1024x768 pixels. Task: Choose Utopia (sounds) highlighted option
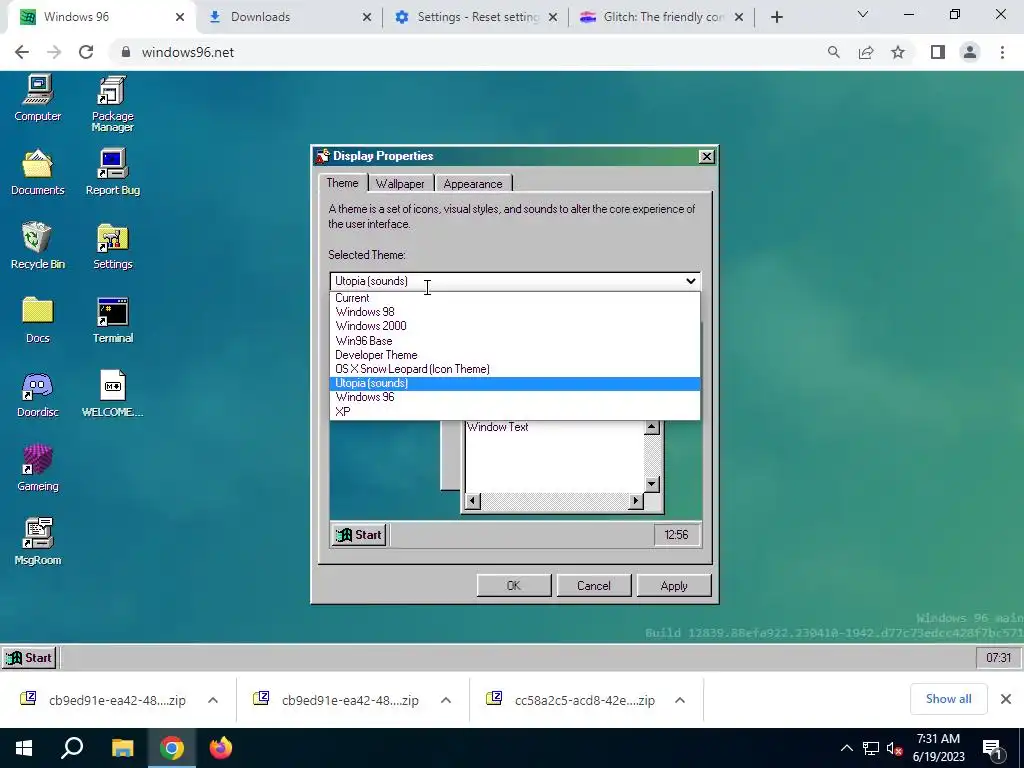(515, 383)
